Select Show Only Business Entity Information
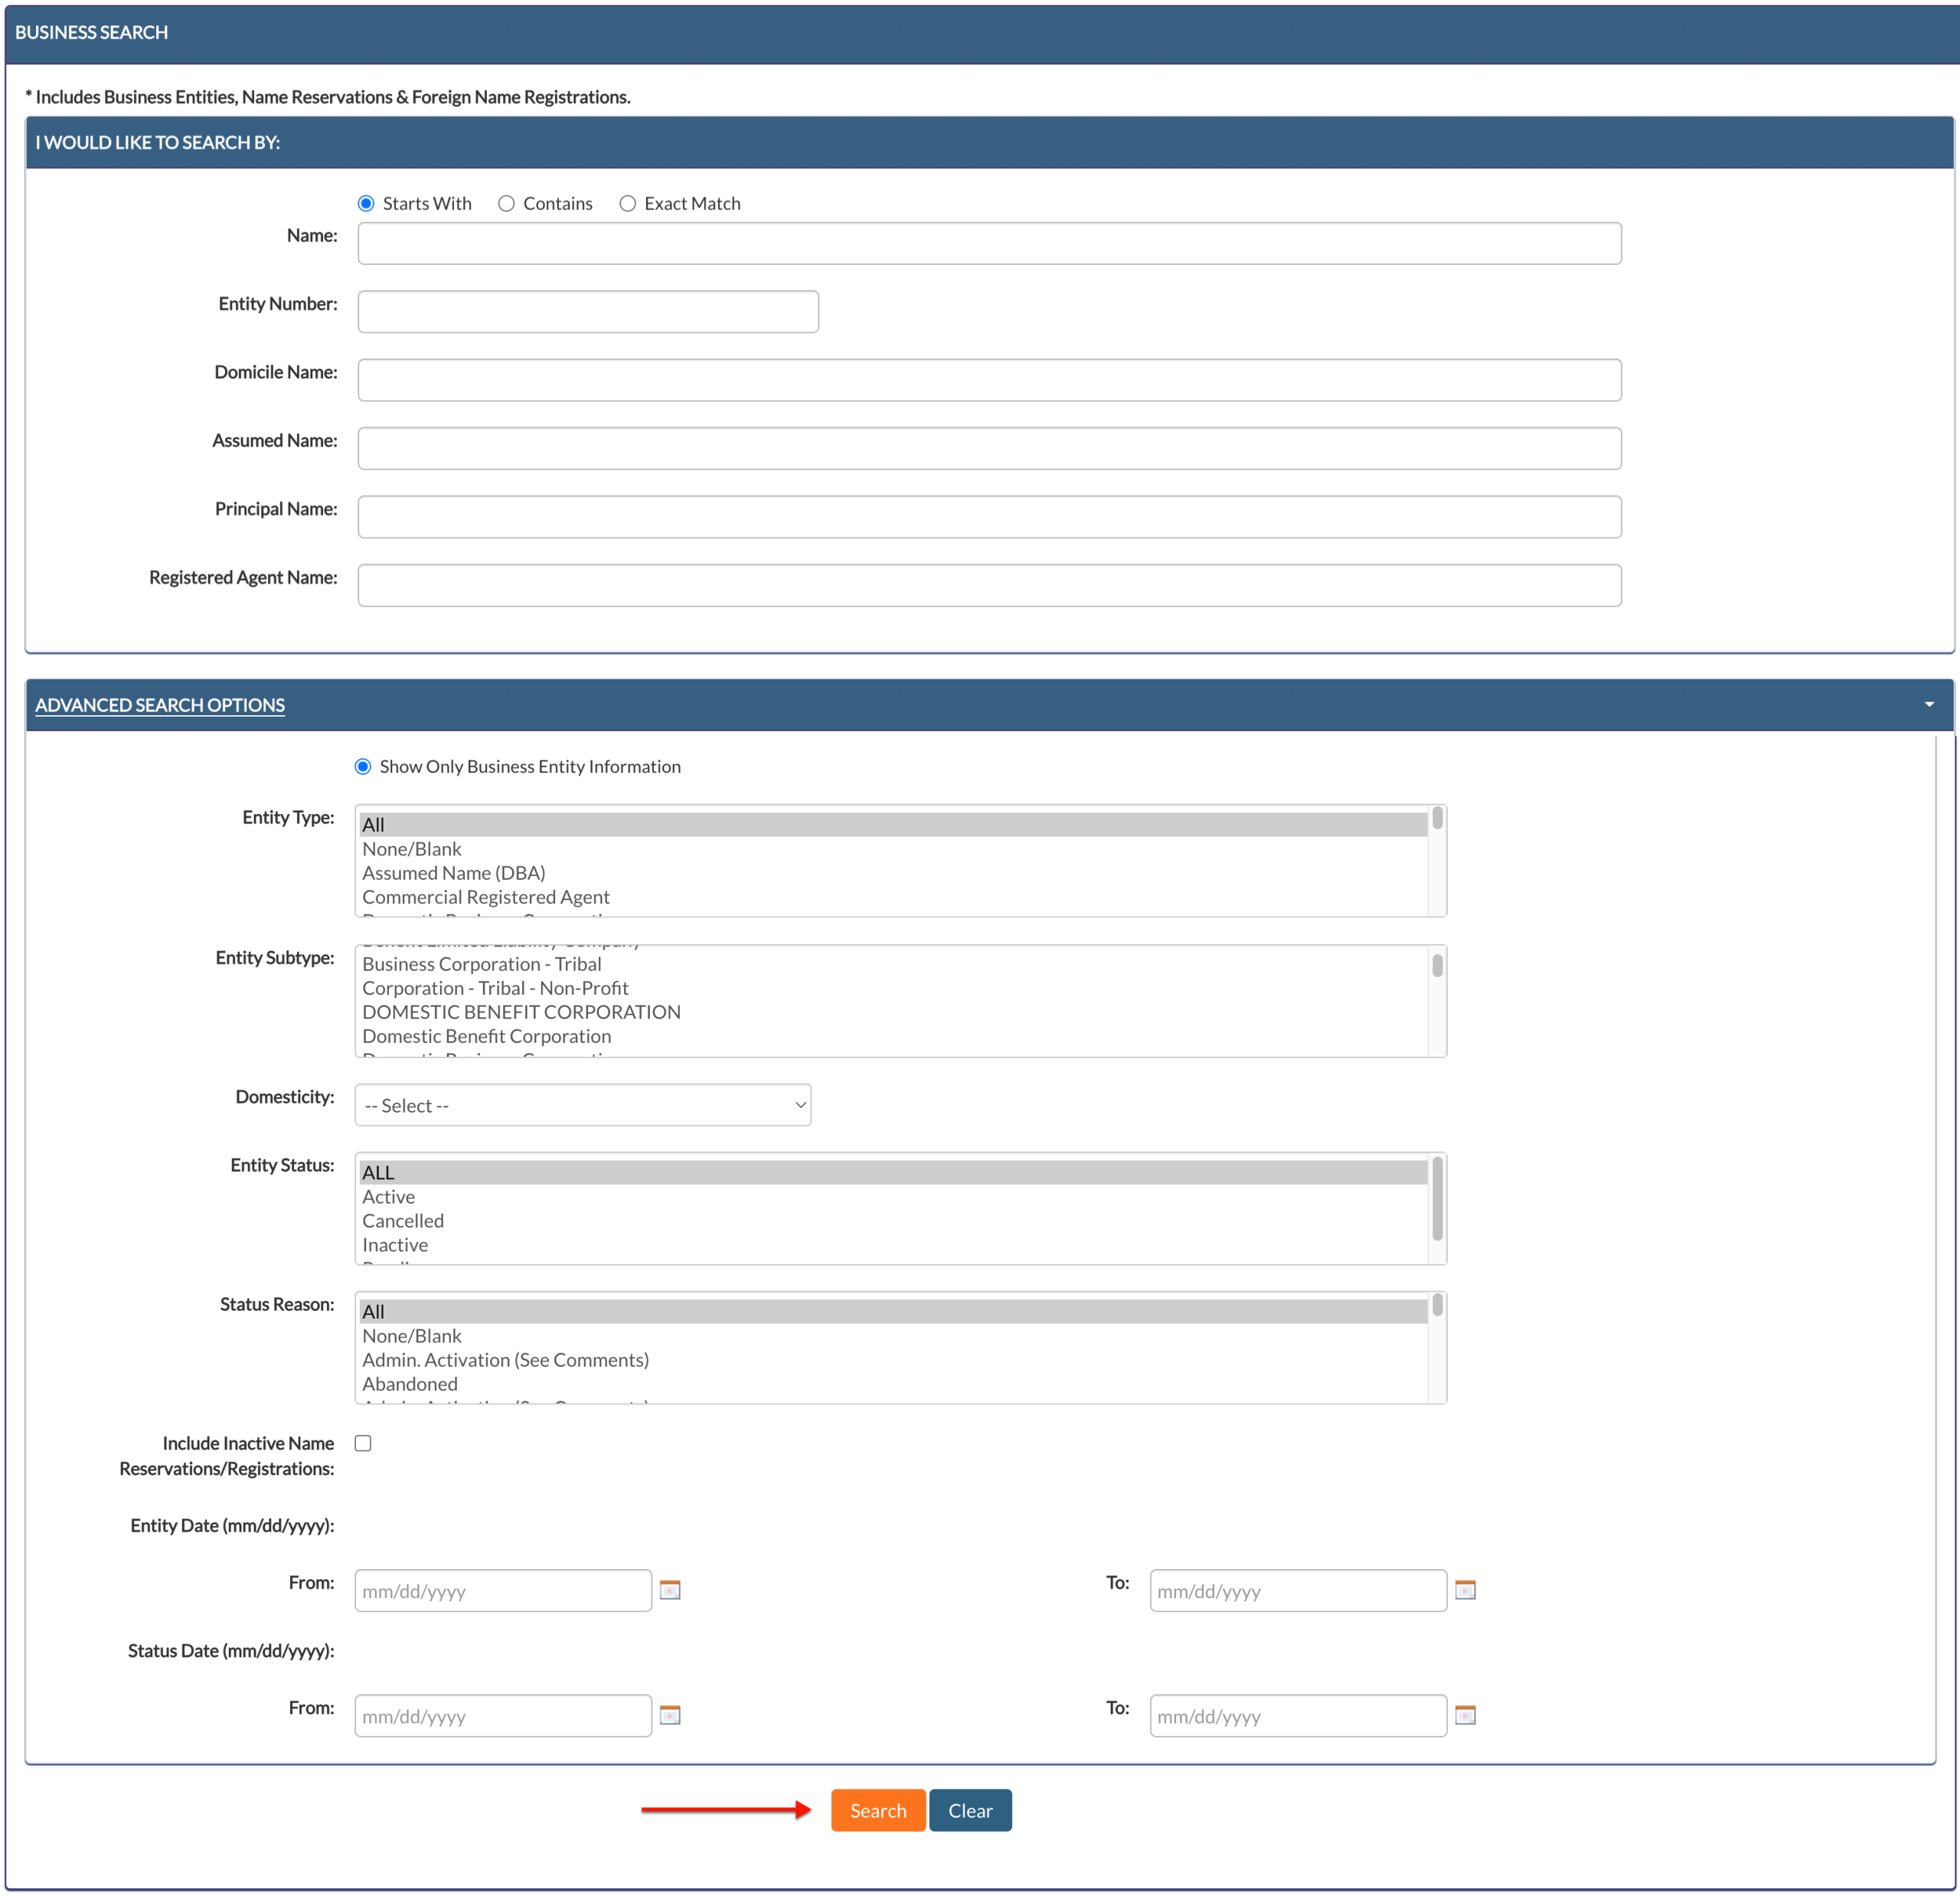The width and height of the screenshot is (1960, 1896). (x=363, y=767)
